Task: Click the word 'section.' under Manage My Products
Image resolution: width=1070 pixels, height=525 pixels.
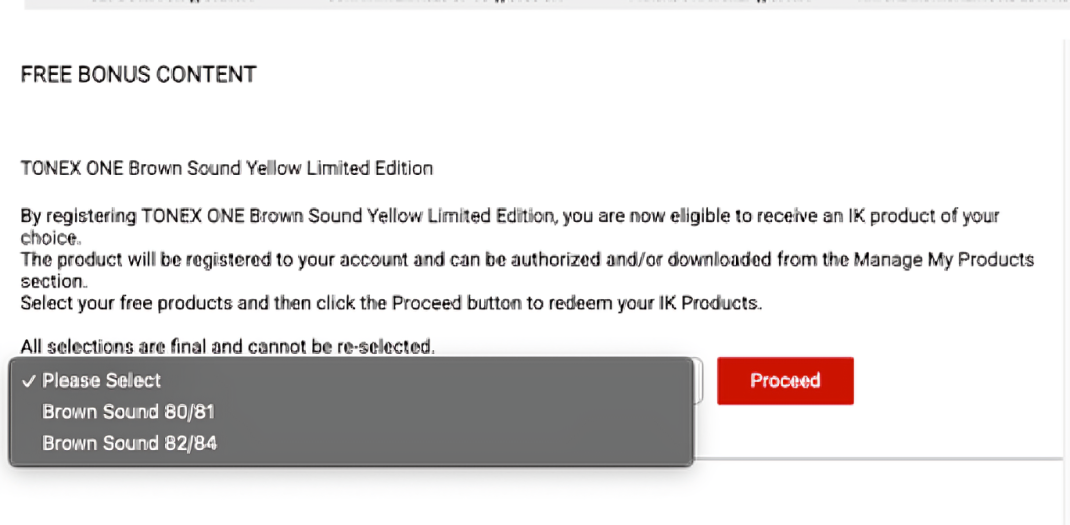Action: [53, 281]
